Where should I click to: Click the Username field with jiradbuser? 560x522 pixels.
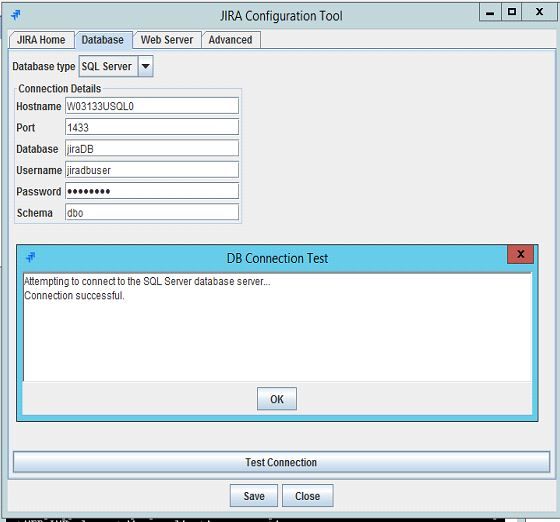(x=152, y=170)
